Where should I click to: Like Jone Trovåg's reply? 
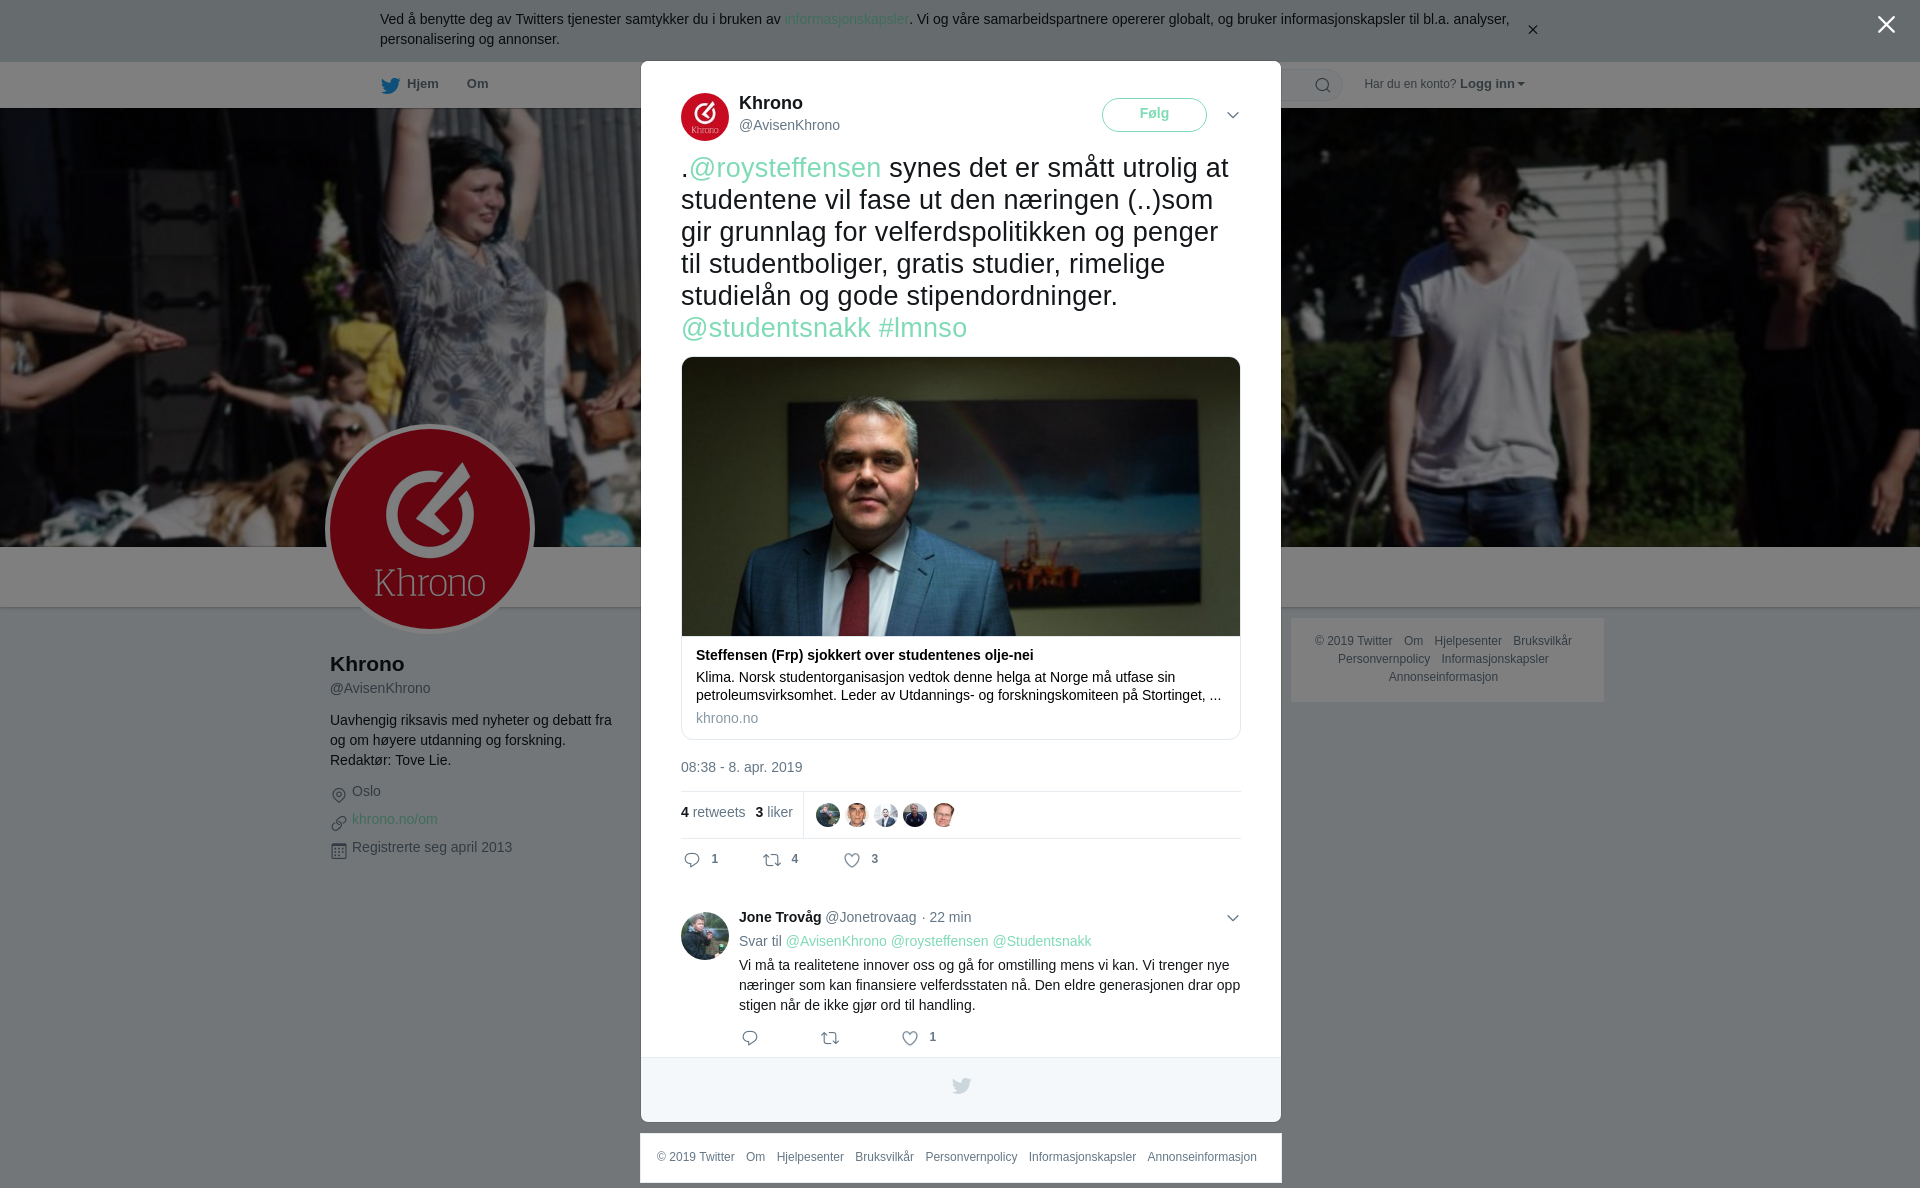click(910, 1038)
